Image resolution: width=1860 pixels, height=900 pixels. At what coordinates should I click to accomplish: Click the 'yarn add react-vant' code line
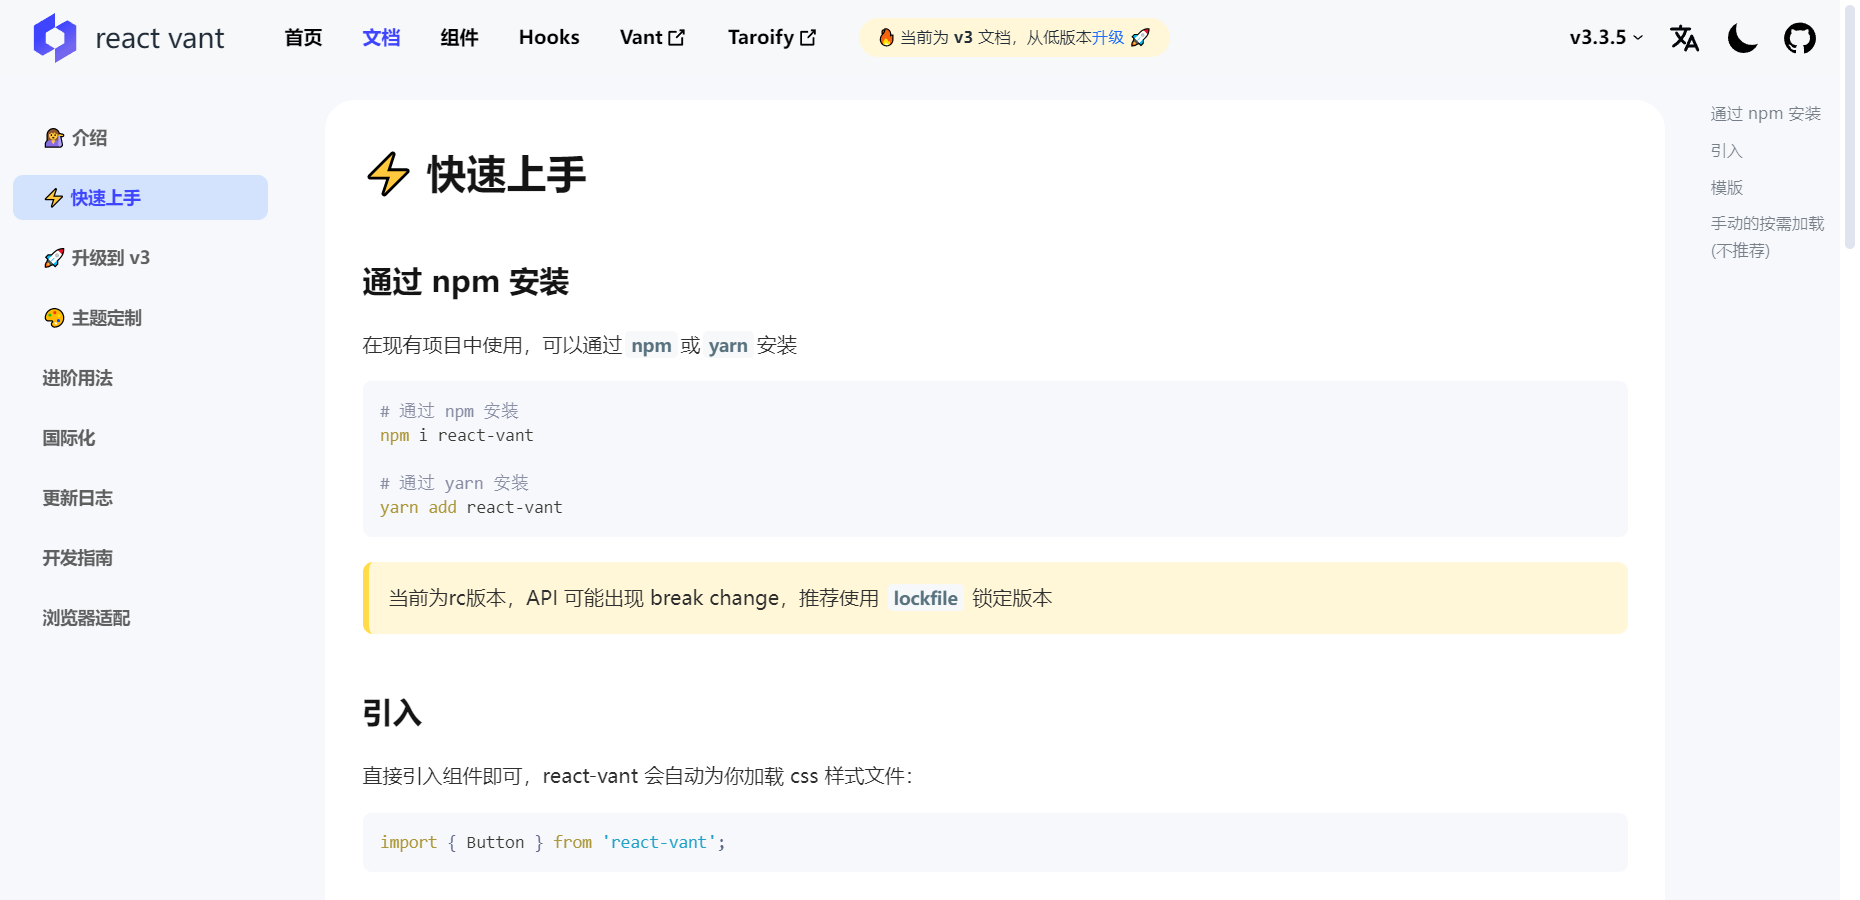pyautogui.click(x=471, y=507)
